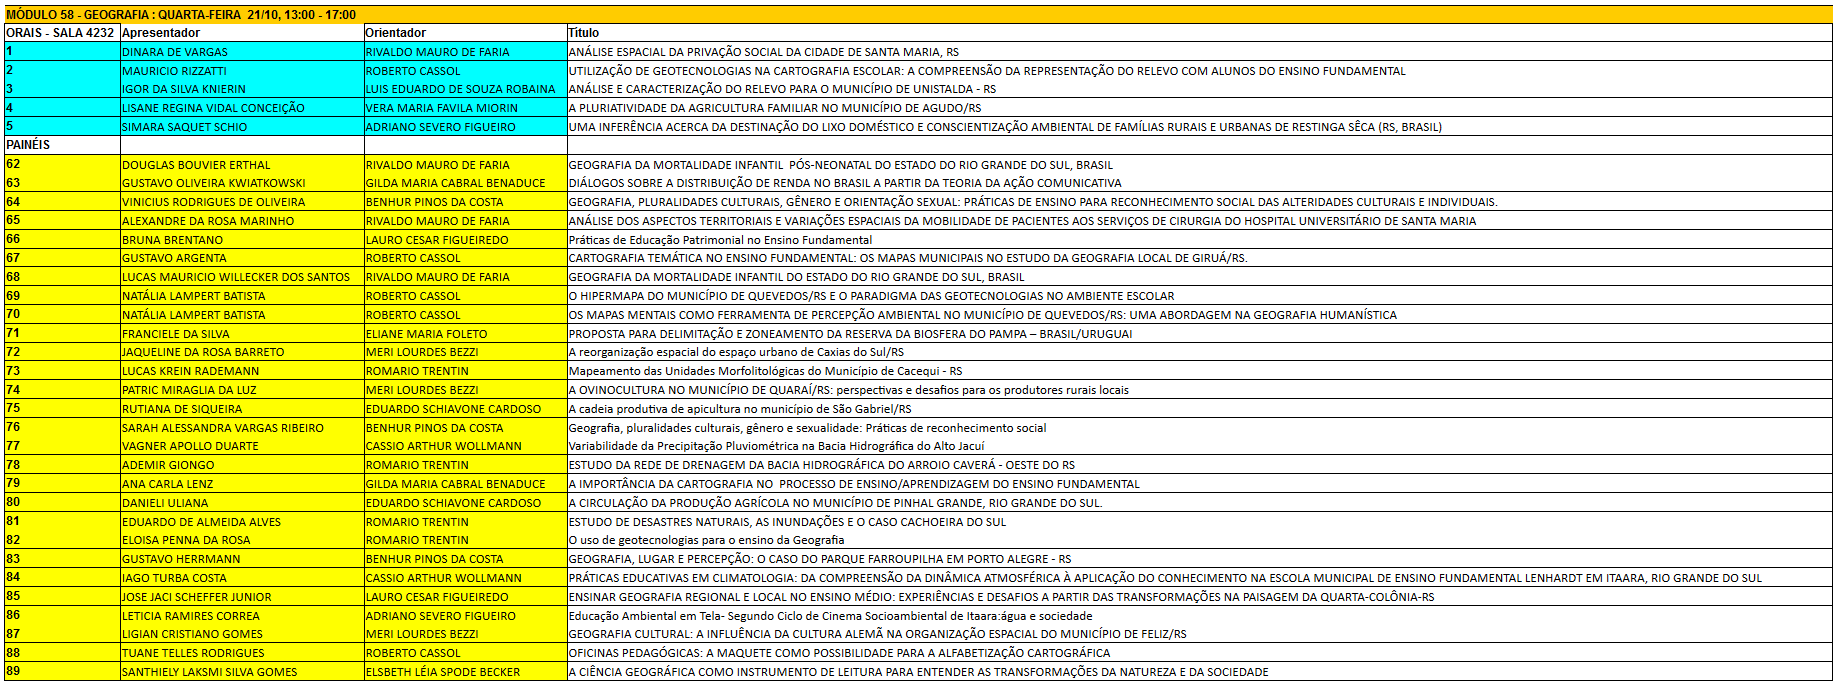Select the Orientador column header
This screenshot has width=1836, height=683.
pos(396,33)
